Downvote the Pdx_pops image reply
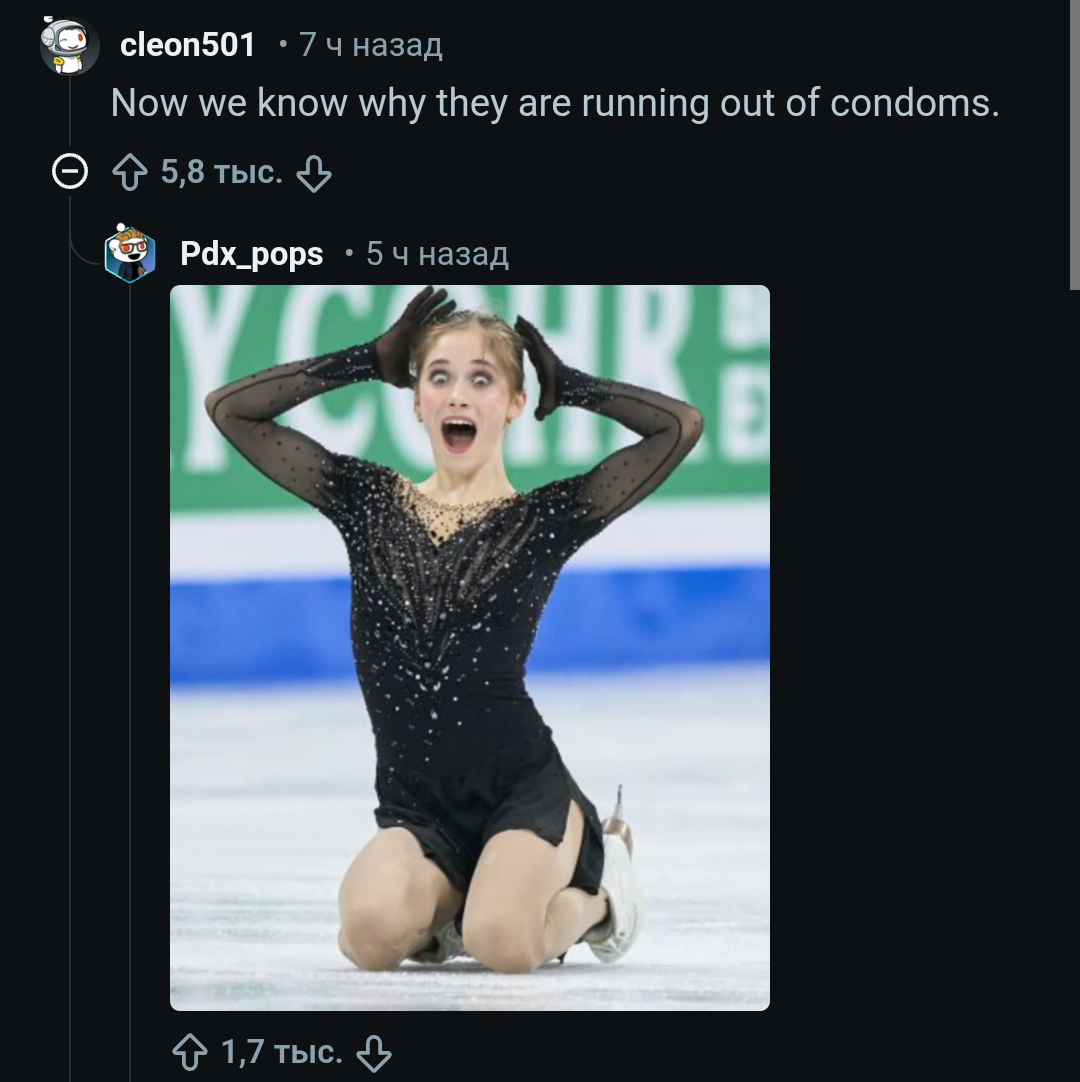1080x1082 pixels. 373,1052
